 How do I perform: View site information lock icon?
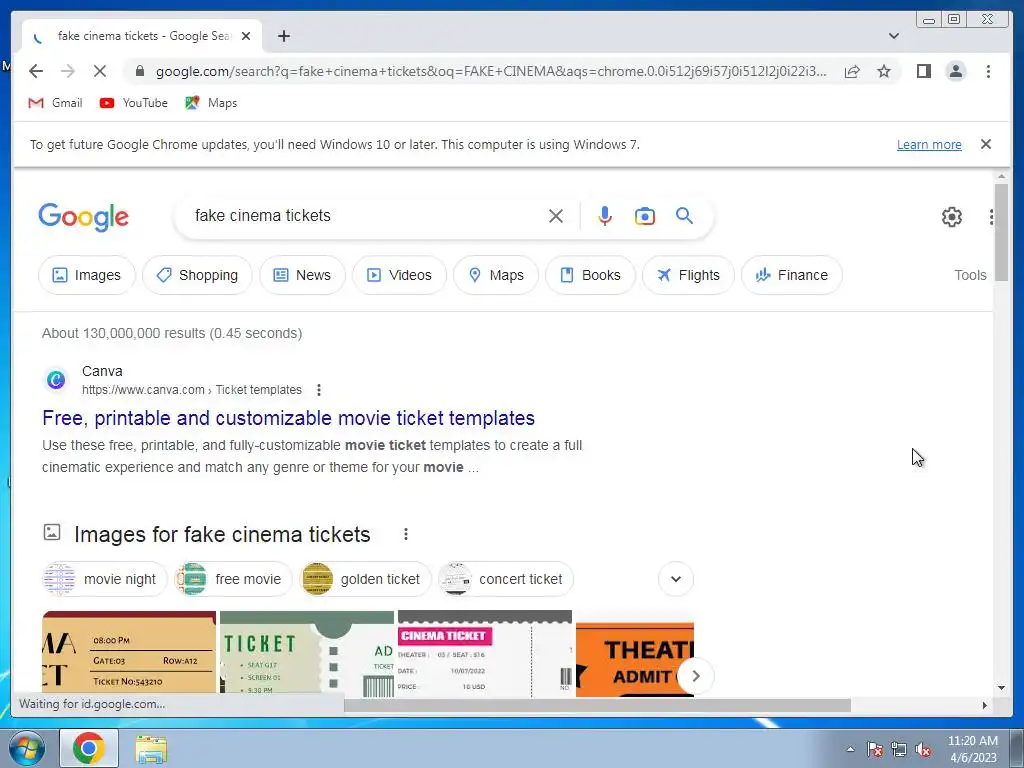click(x=139, y=71)
